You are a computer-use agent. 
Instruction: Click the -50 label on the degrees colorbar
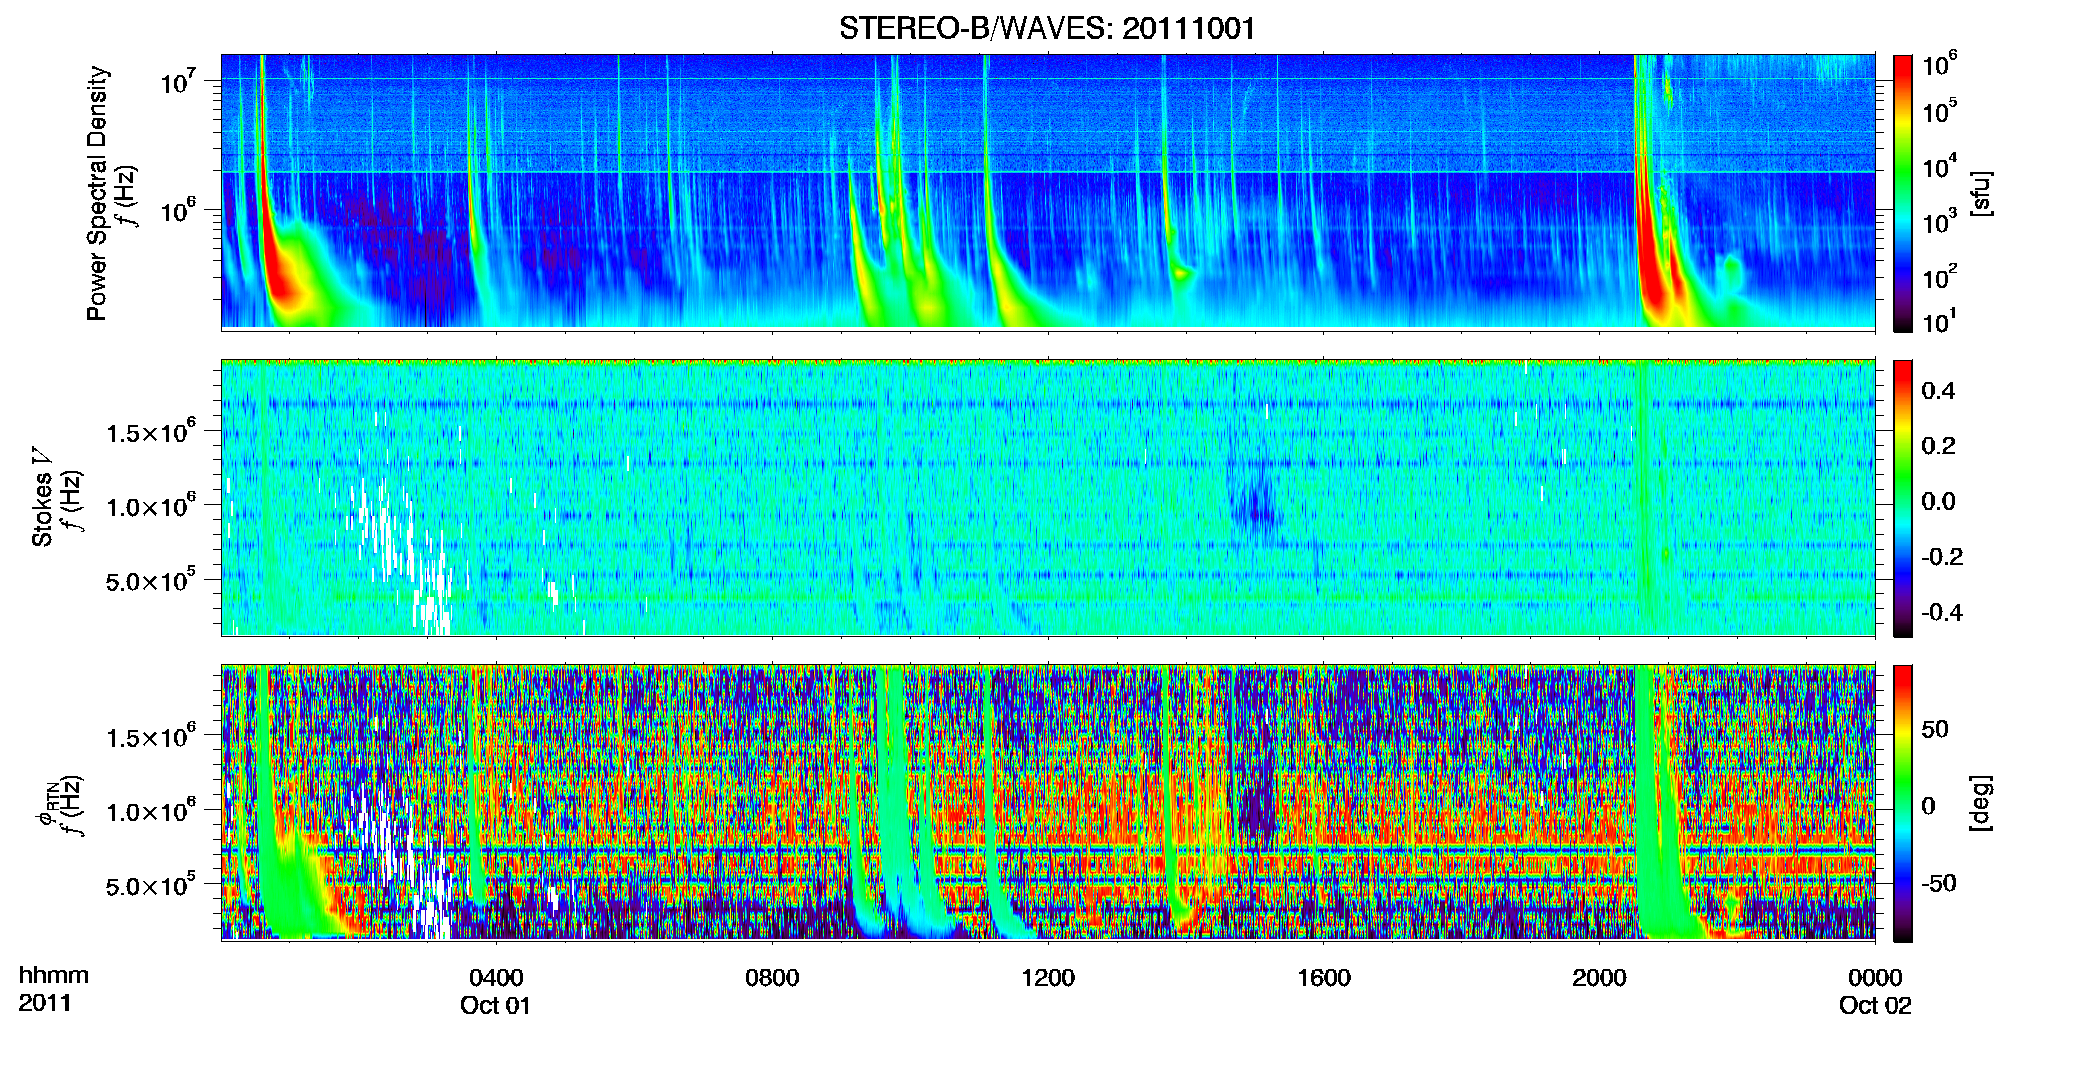(1939, 884)
